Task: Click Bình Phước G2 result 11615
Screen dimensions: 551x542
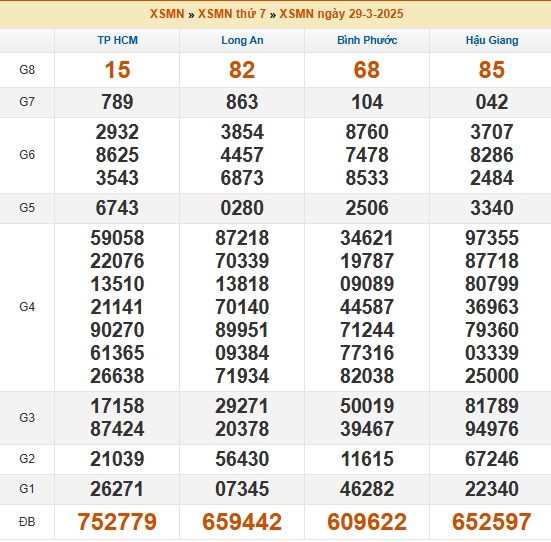Action: (x=367, y=459)
